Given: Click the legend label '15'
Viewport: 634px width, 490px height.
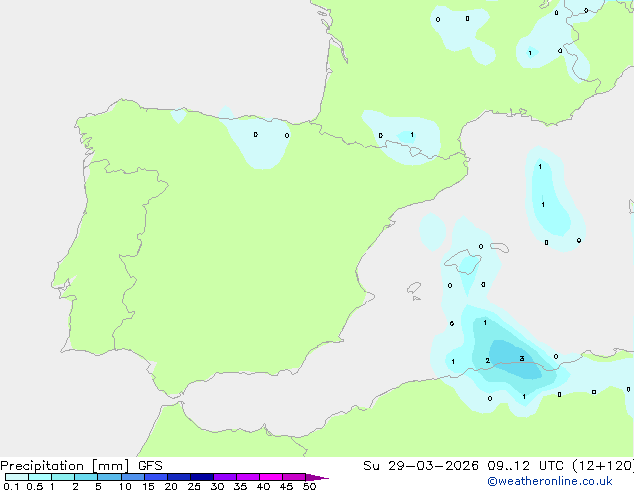Looking at the screenshot, I should pos(148,486).
